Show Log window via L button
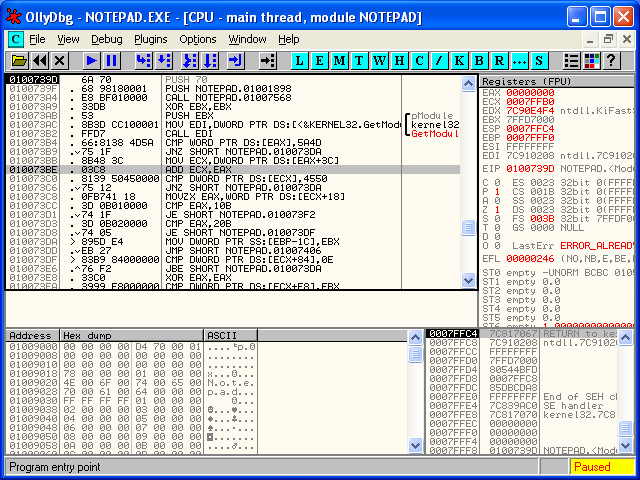This screenshot has height=480, width=640. tap(299, 61)
